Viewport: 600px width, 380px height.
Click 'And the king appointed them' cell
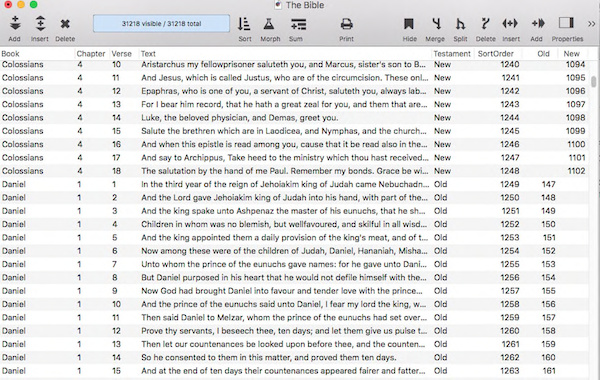pyautogui.click(x=285, y=238)
